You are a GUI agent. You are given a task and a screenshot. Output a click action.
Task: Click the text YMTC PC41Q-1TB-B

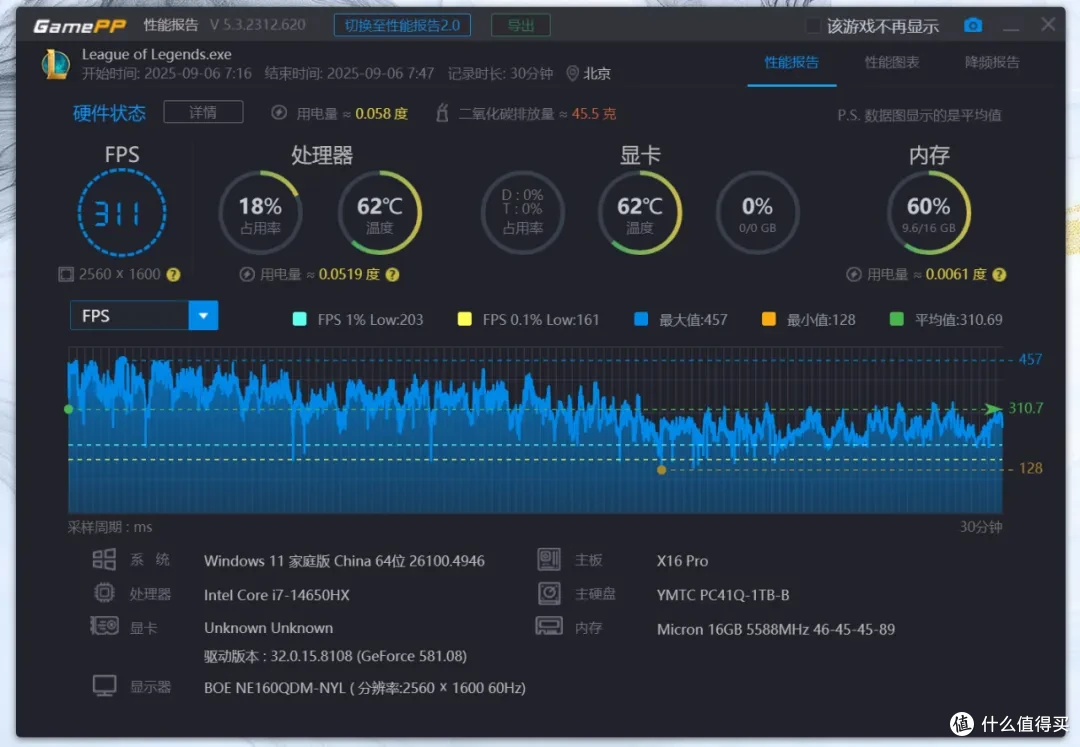723,595
